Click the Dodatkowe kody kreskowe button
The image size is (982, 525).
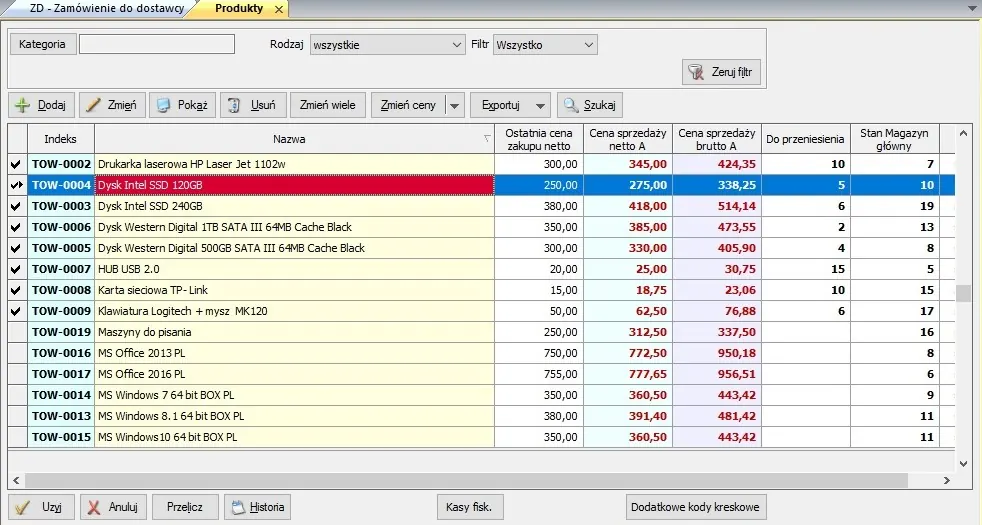click(x=695, y=507)
